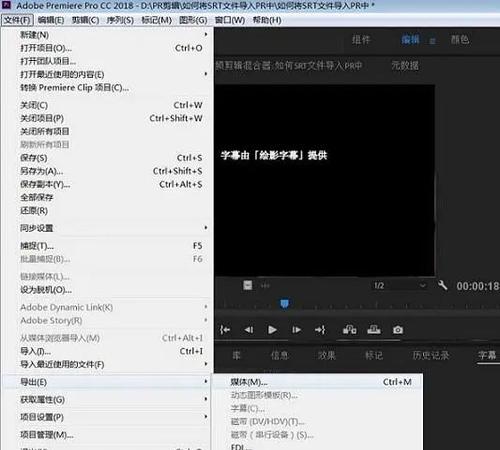Open the 1/2 playback resolution dropdown
500x450 pixels.
click(x=399, y=286)
